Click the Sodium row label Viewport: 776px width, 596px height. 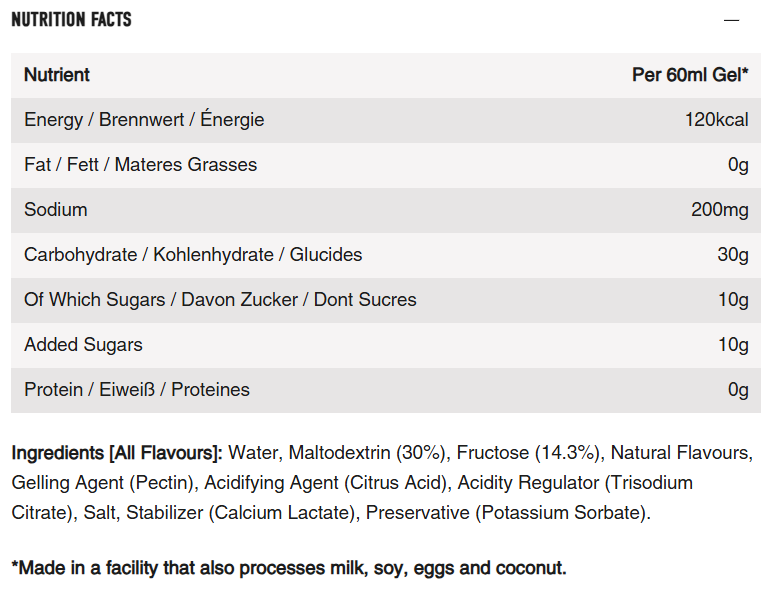pyautogui.click(x=56, y=210)
